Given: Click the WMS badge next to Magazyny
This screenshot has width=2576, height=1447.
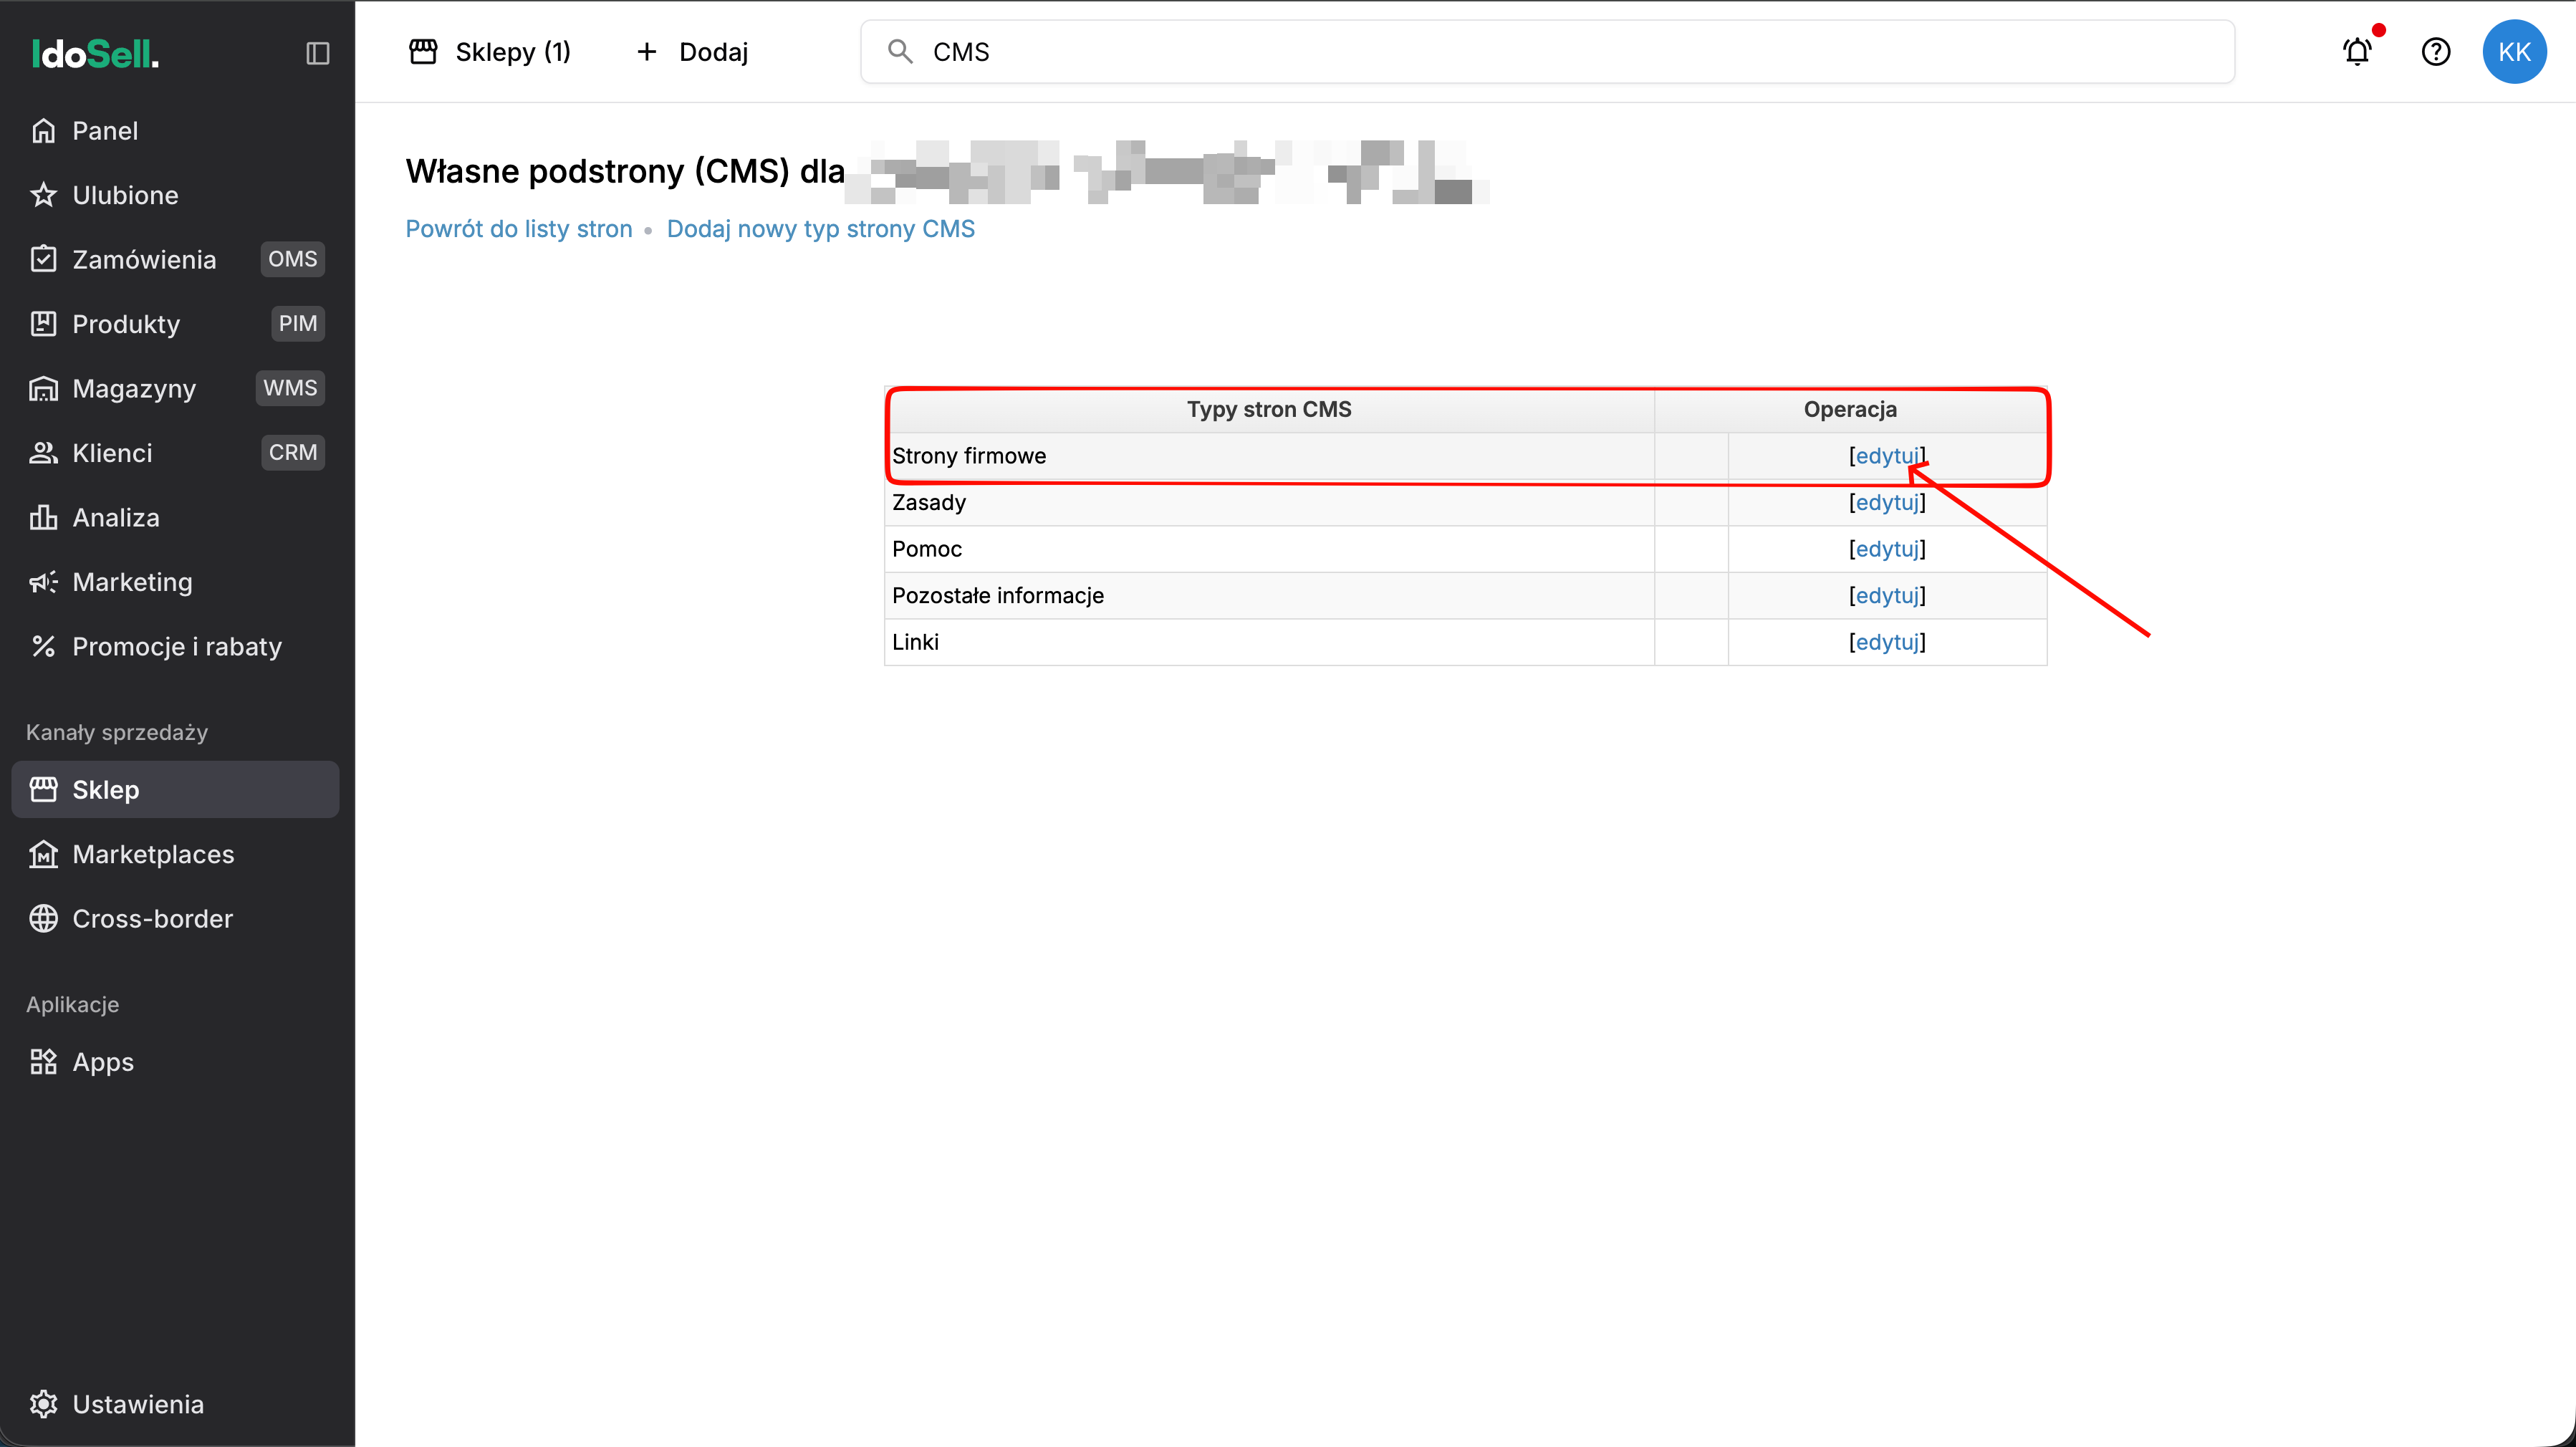Looking at the screenshot, I should click(x=290, y=388).
